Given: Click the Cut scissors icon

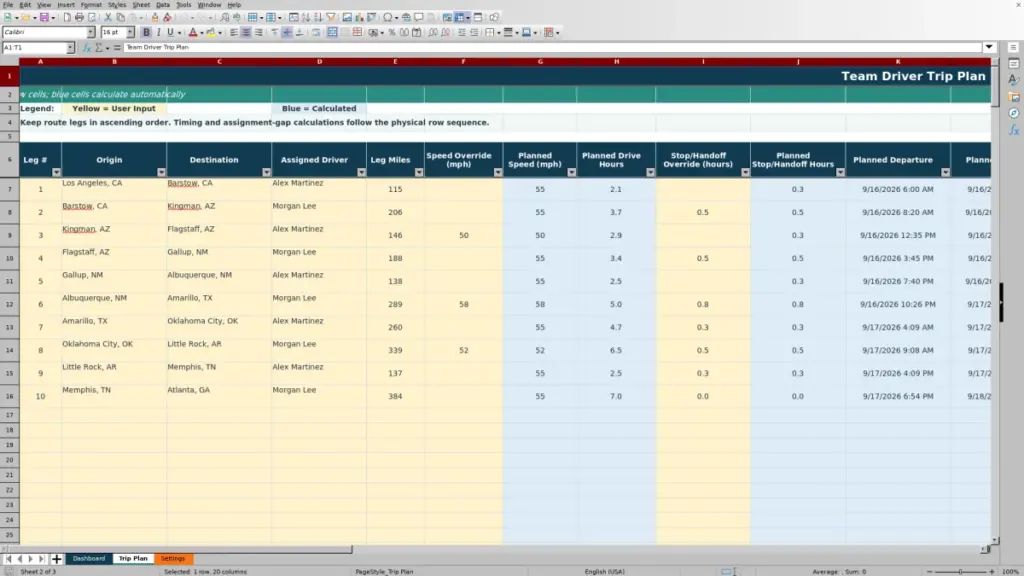Looking at the screenshot, I should tap(108, 18).
